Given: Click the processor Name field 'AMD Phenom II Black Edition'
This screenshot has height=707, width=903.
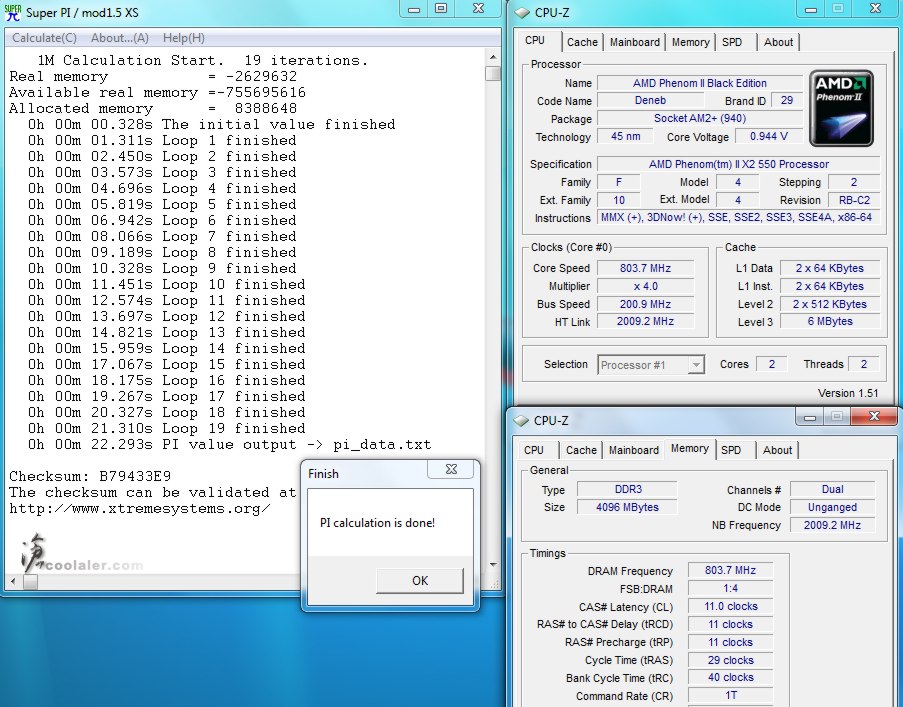Looking at the screenshot, I should click(700, 83).
